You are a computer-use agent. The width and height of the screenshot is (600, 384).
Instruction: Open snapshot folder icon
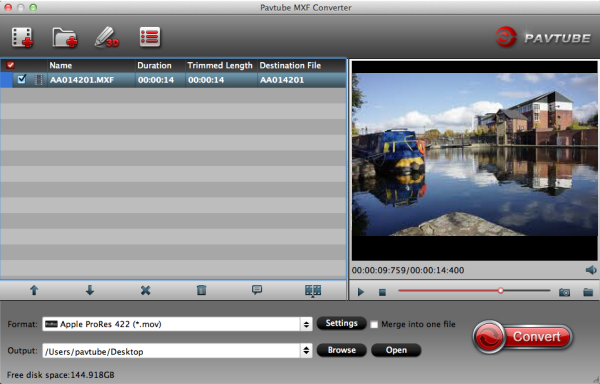click(x=588, y=293)
